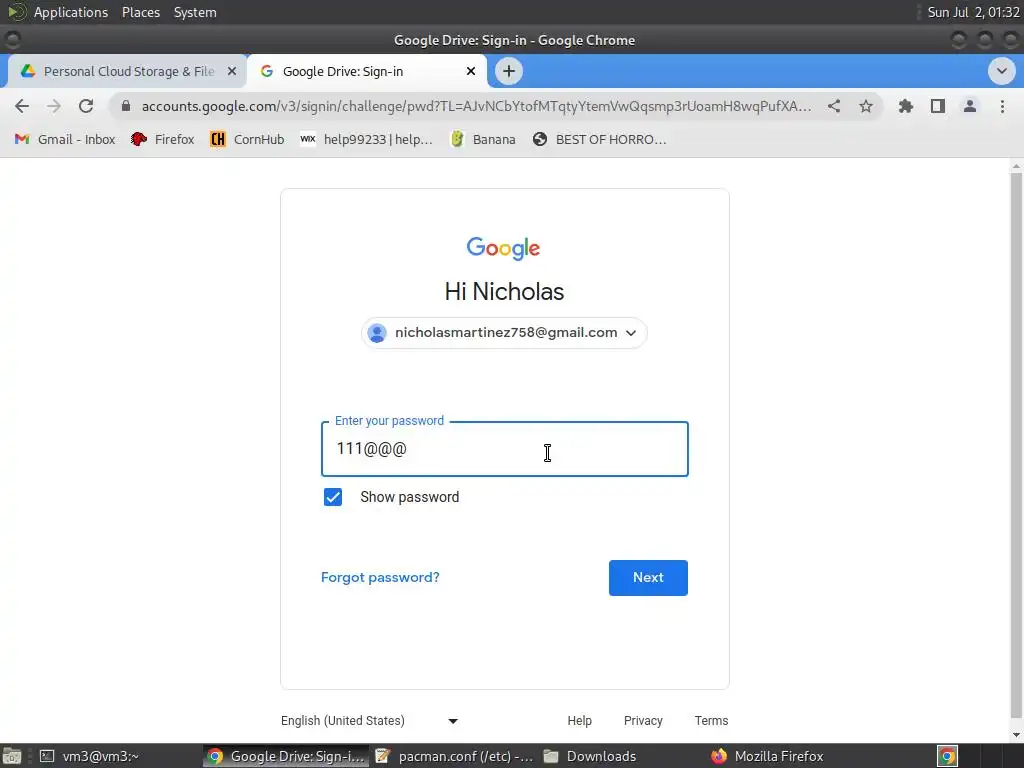Bookmark this page with the star

866,106
